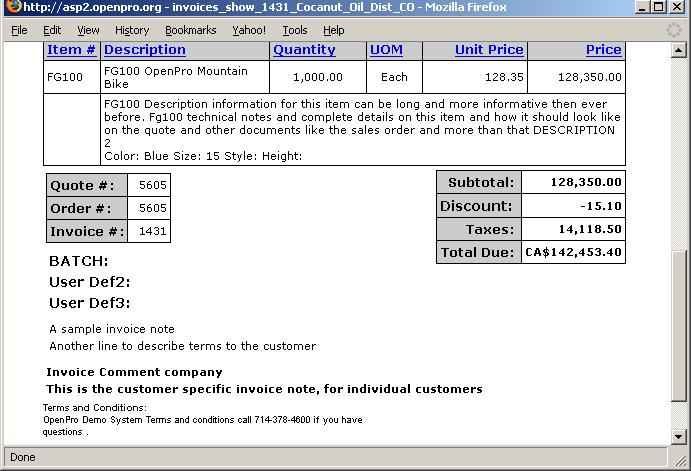Click the loading throbber icon beside menu bar

(674, 30)
